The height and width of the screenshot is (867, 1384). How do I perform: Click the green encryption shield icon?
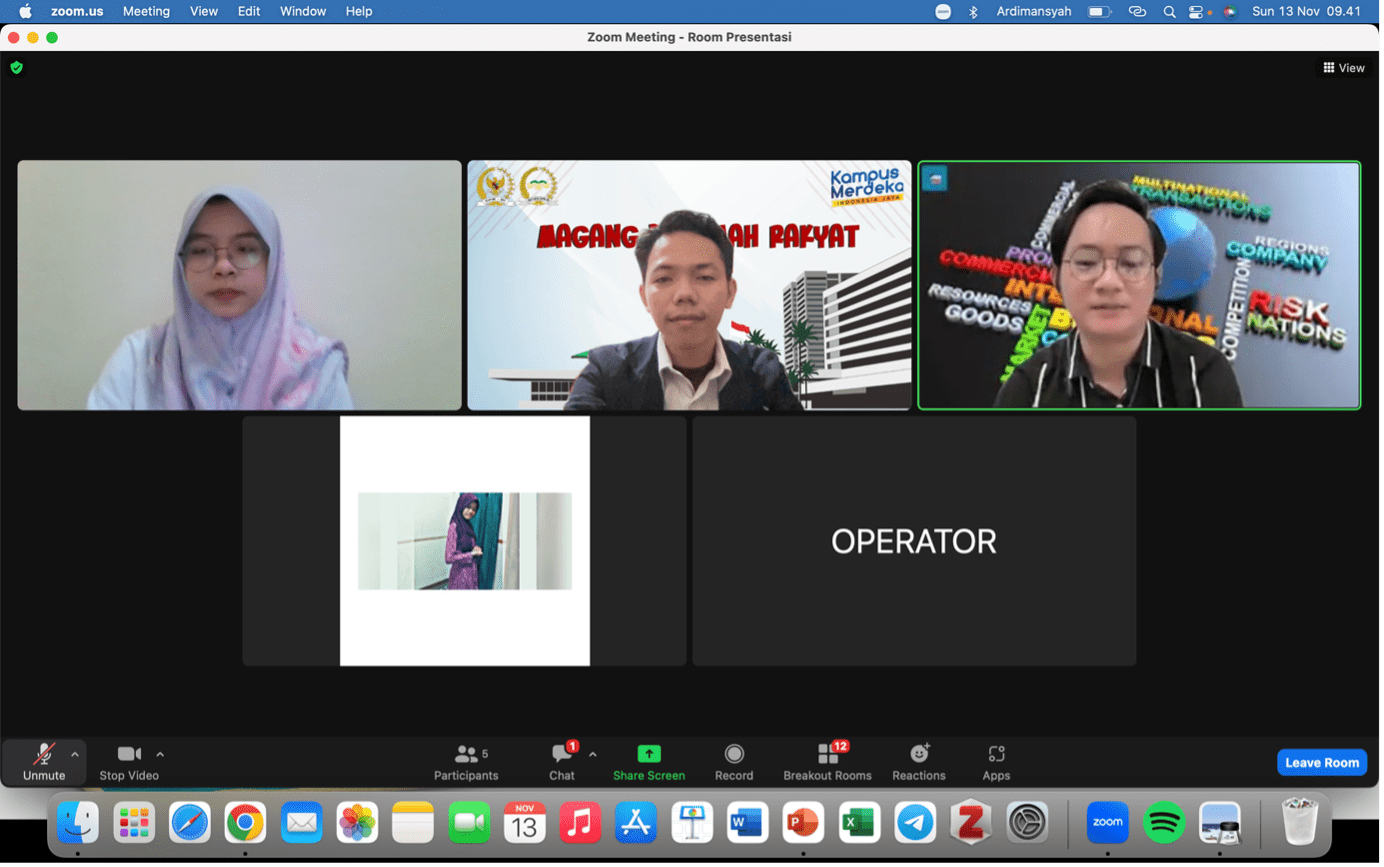coord(16,68)
